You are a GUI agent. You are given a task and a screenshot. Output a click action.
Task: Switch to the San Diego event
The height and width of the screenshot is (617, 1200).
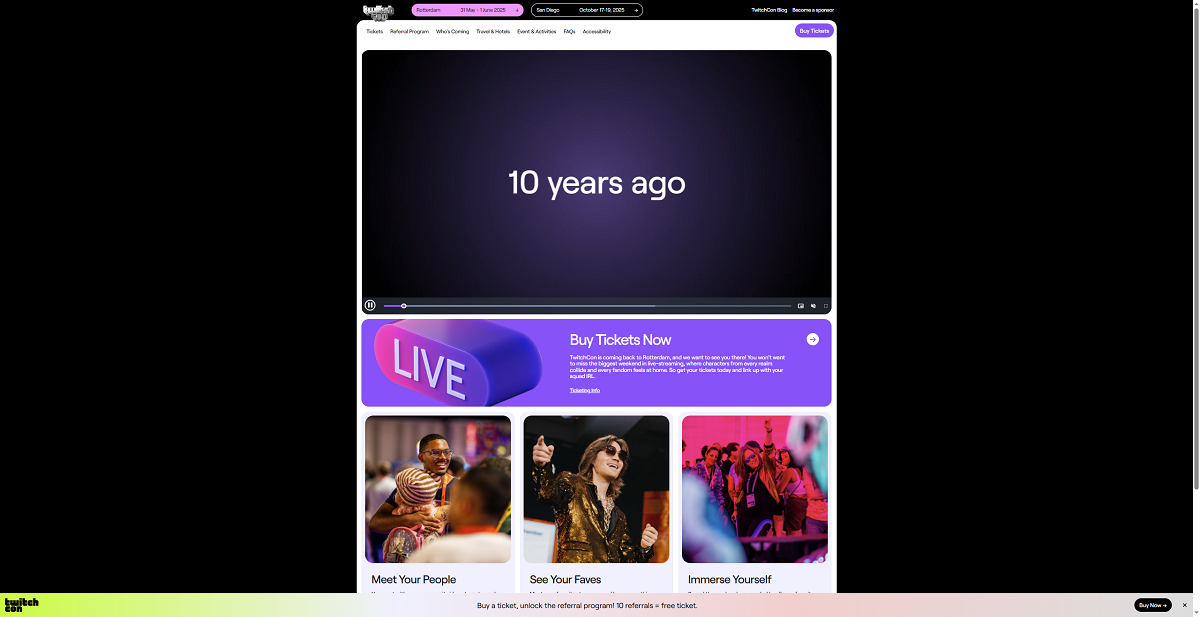pyautogui.click(x=586, y=10)
